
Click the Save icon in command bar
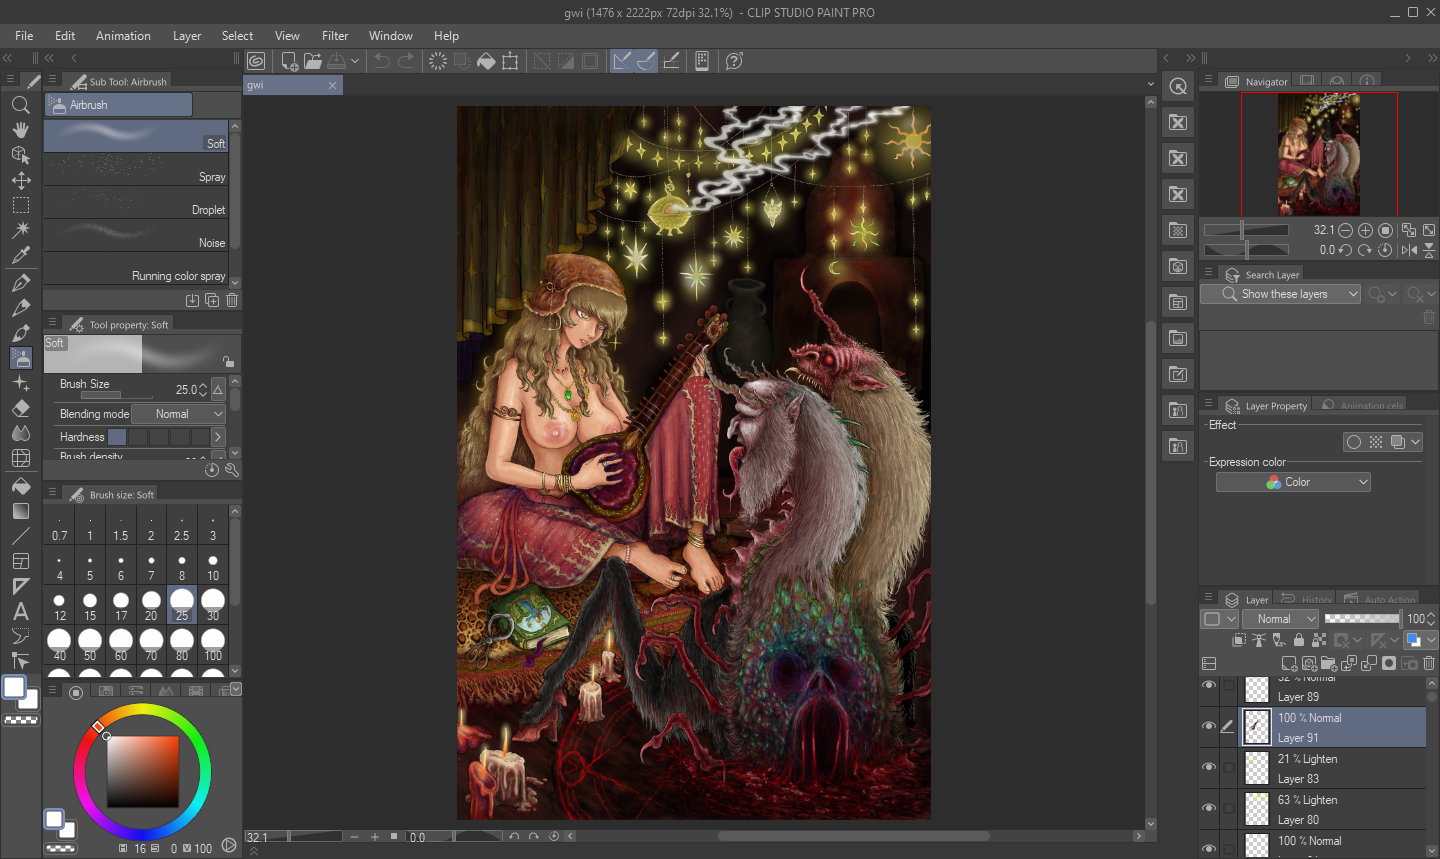pyautogui.click(x=337, y=61)
